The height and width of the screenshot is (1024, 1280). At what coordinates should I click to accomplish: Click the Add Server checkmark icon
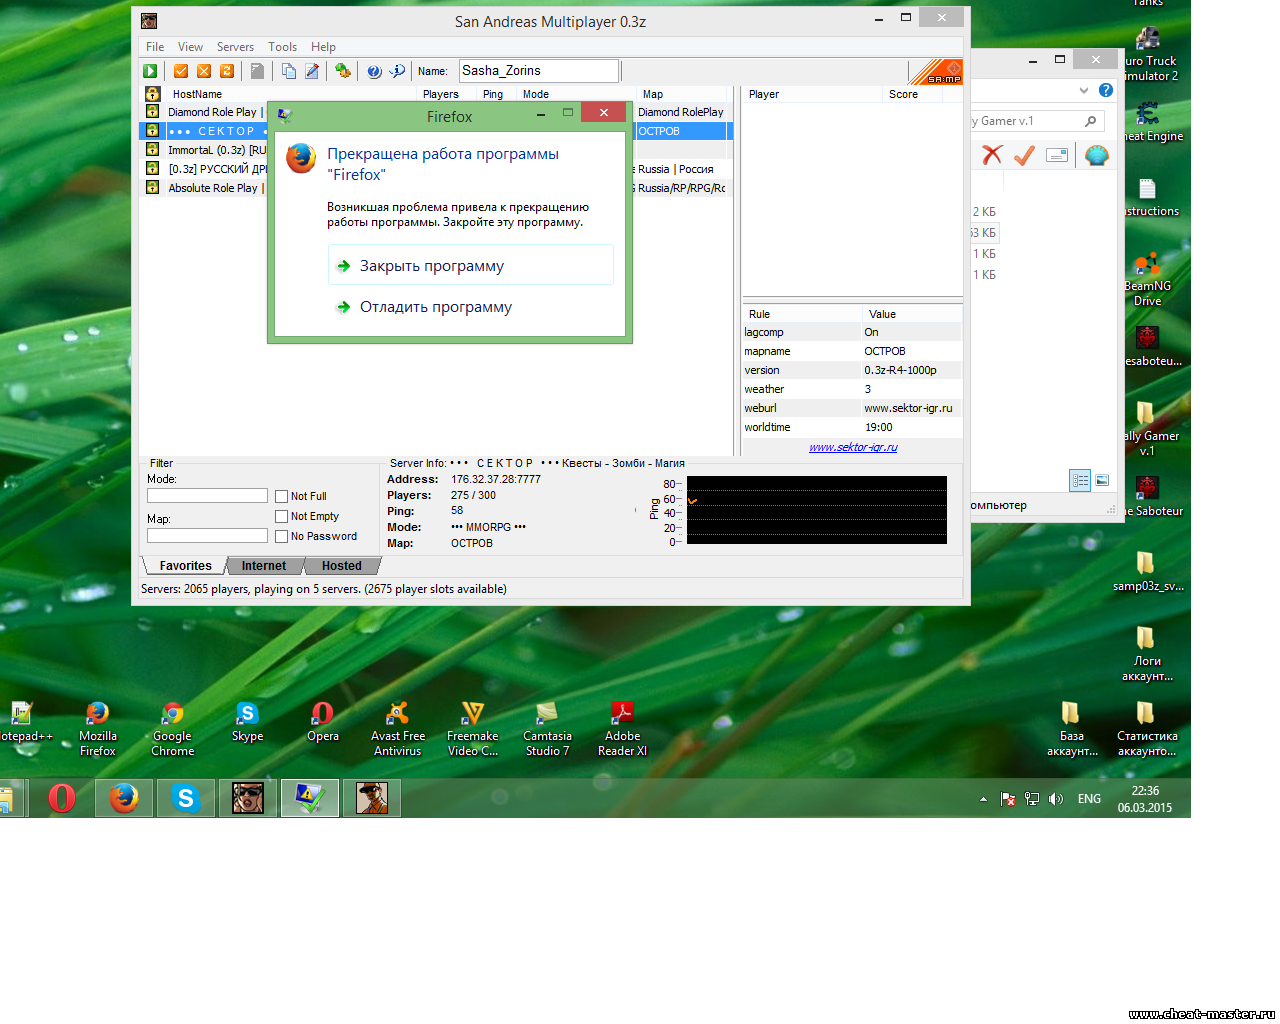point(181,71)
